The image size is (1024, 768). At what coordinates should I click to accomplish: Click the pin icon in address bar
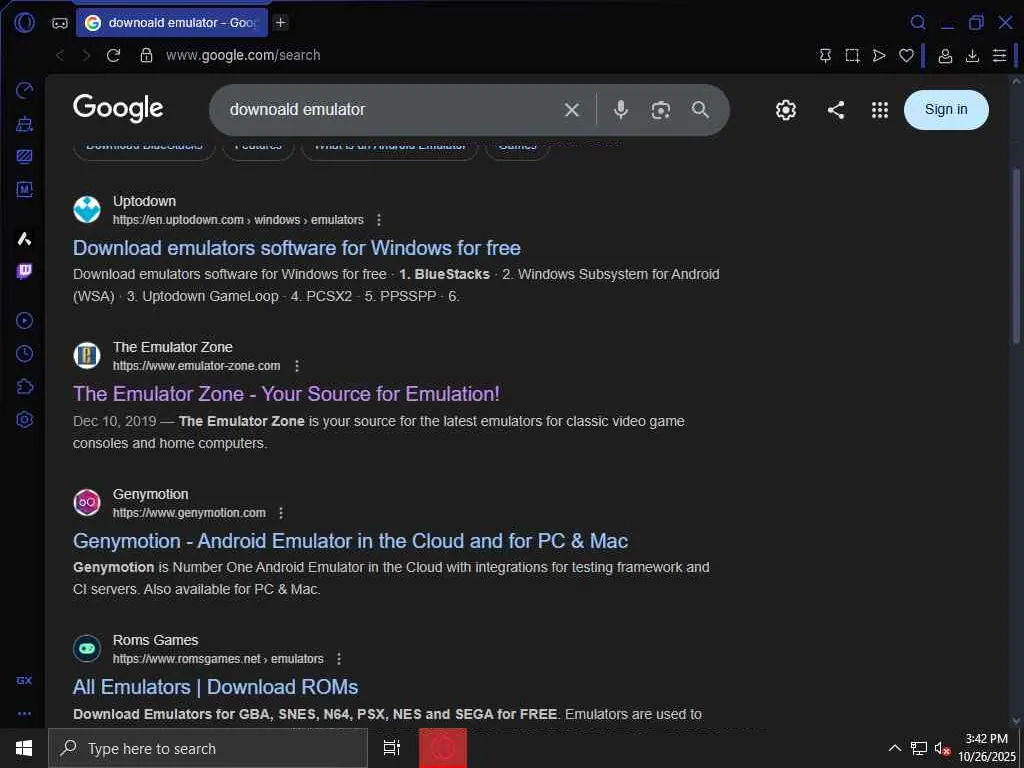825,56
